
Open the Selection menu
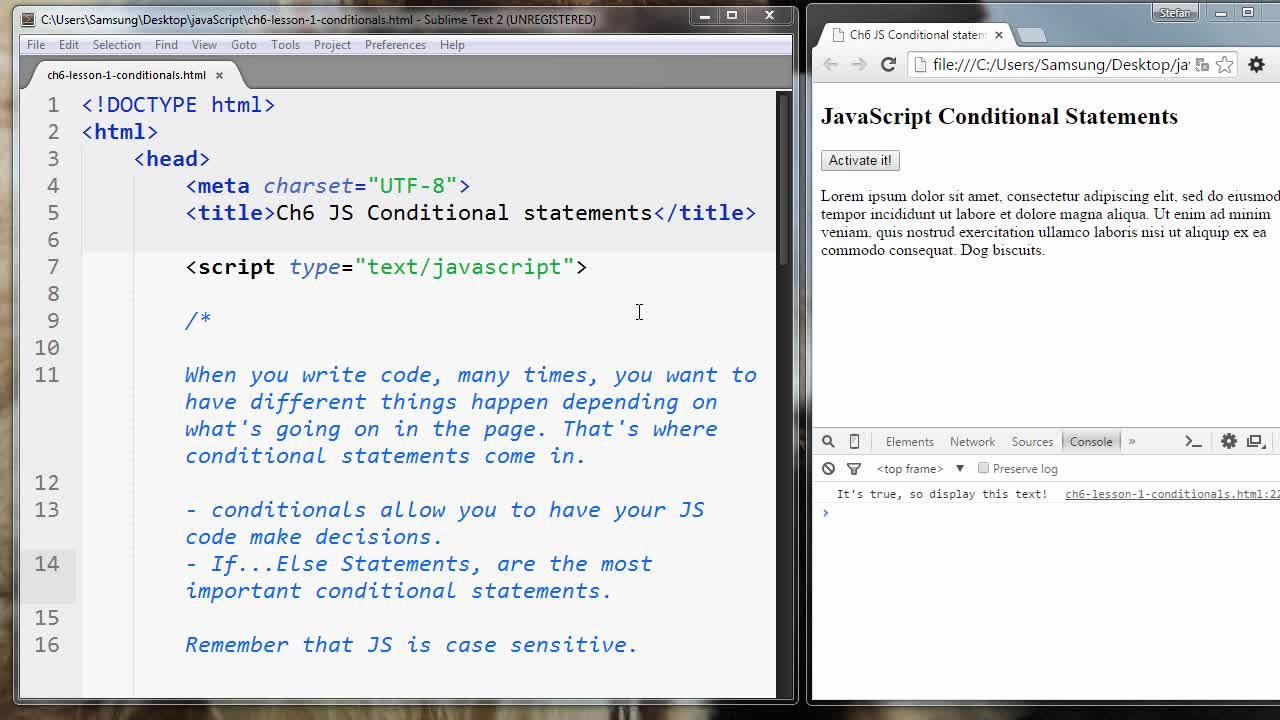click(x=117, y=45)
